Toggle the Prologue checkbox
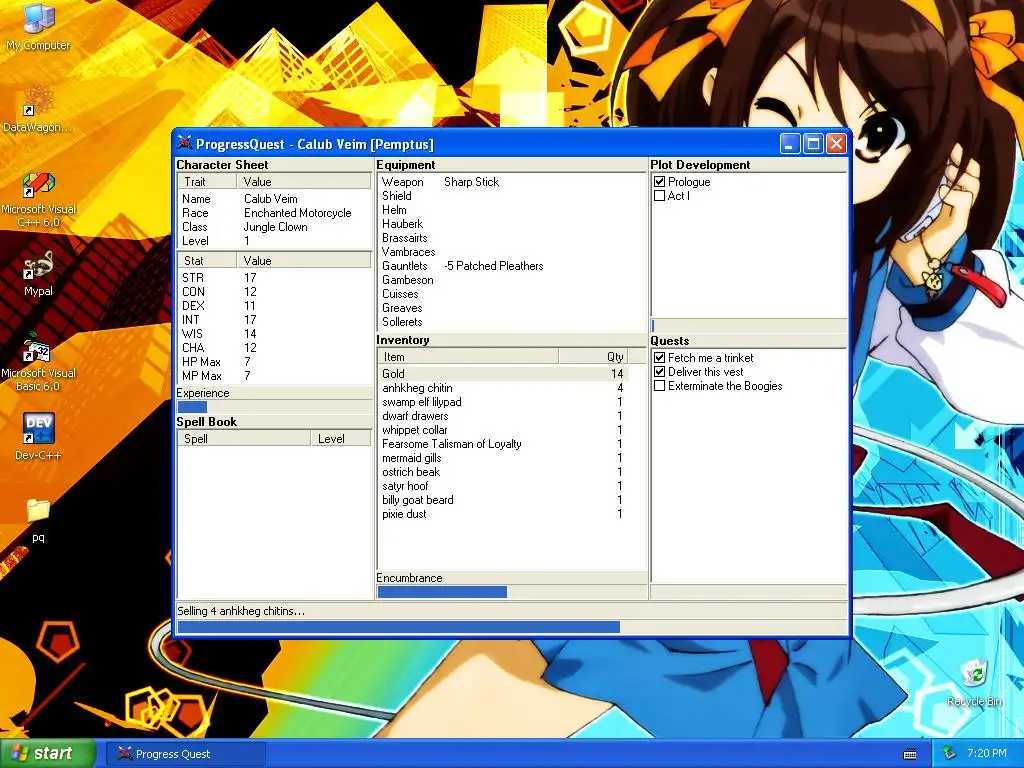Viewport: 1024px width, 768px height. point(660,182)
